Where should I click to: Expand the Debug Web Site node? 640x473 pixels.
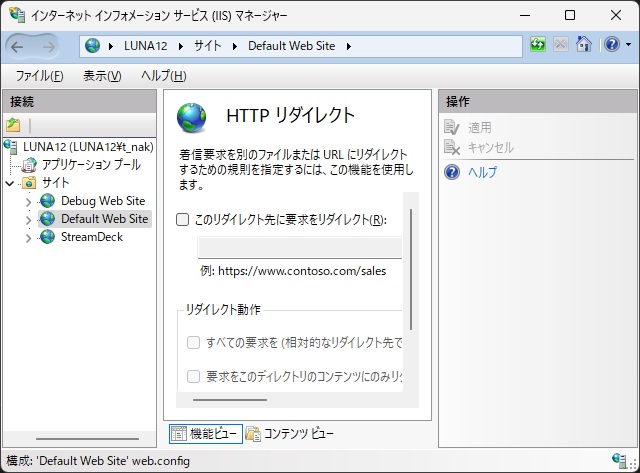click(28, 202)
